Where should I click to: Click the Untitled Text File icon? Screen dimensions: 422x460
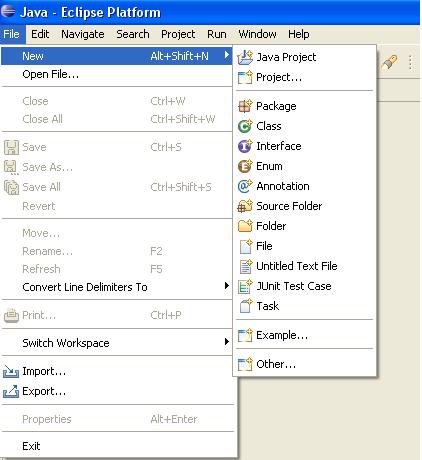[x=246, y=266]
